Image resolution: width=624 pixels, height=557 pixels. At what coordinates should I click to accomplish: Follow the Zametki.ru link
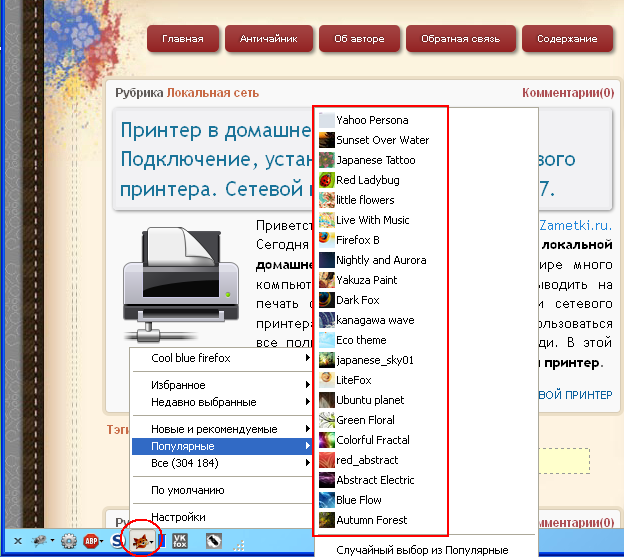(575, 225)
